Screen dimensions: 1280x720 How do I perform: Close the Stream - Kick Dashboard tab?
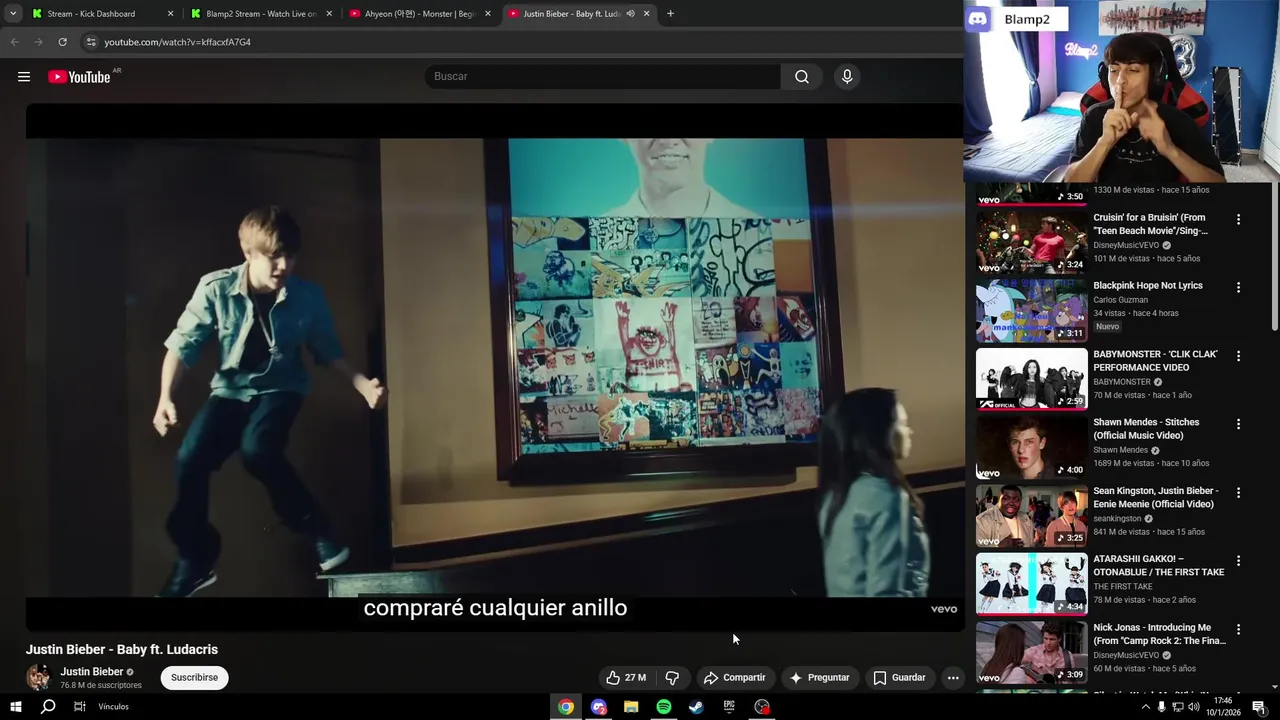pos(170,14)
